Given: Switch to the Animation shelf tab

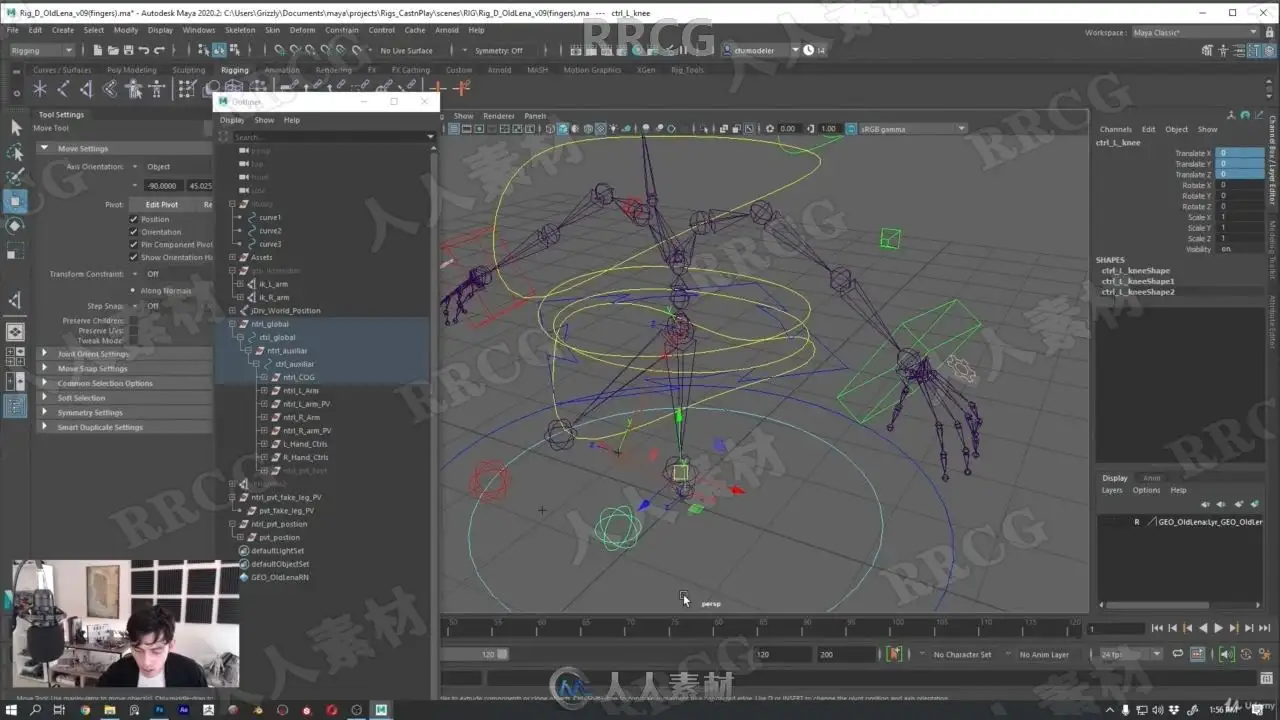Looking at the screenshot, I should tap(281, 70).
